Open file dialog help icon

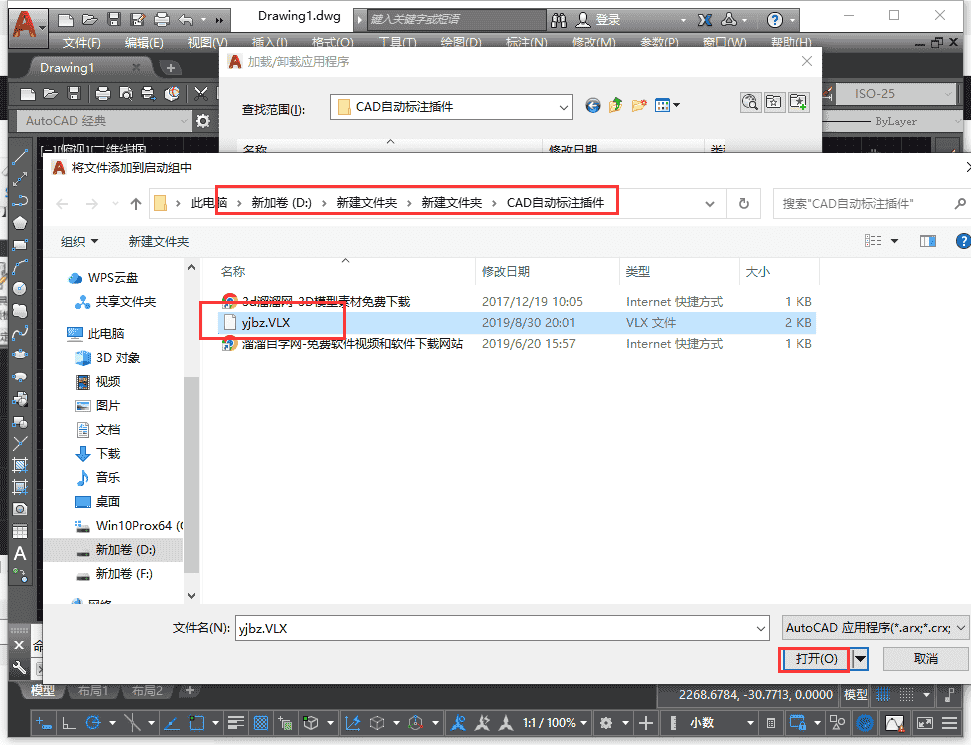(x=963, y=241)
